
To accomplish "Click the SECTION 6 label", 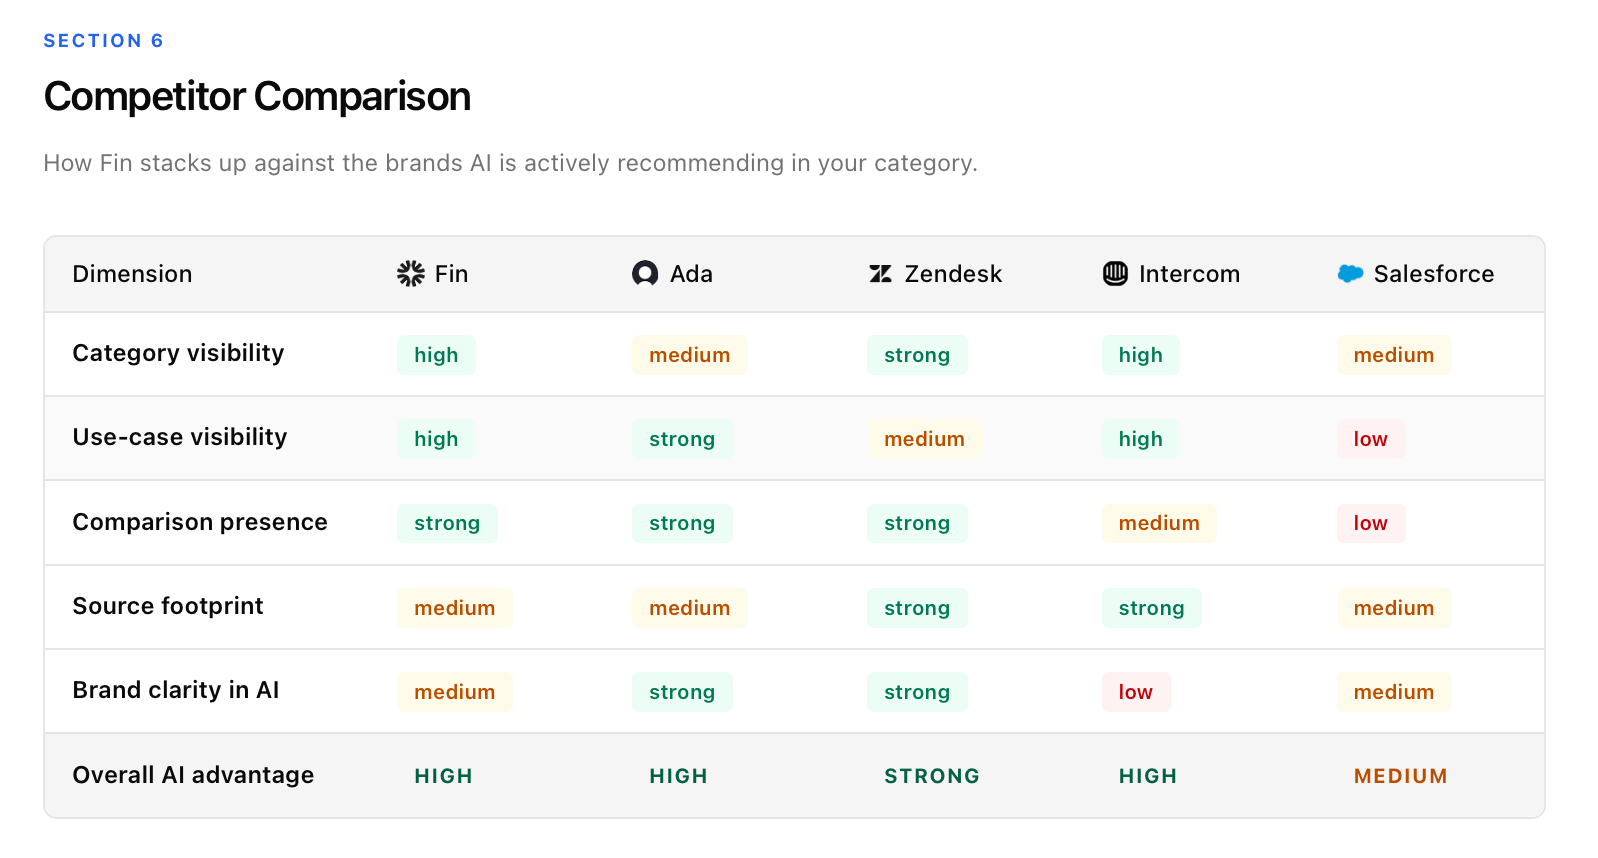I will (103, 41).
